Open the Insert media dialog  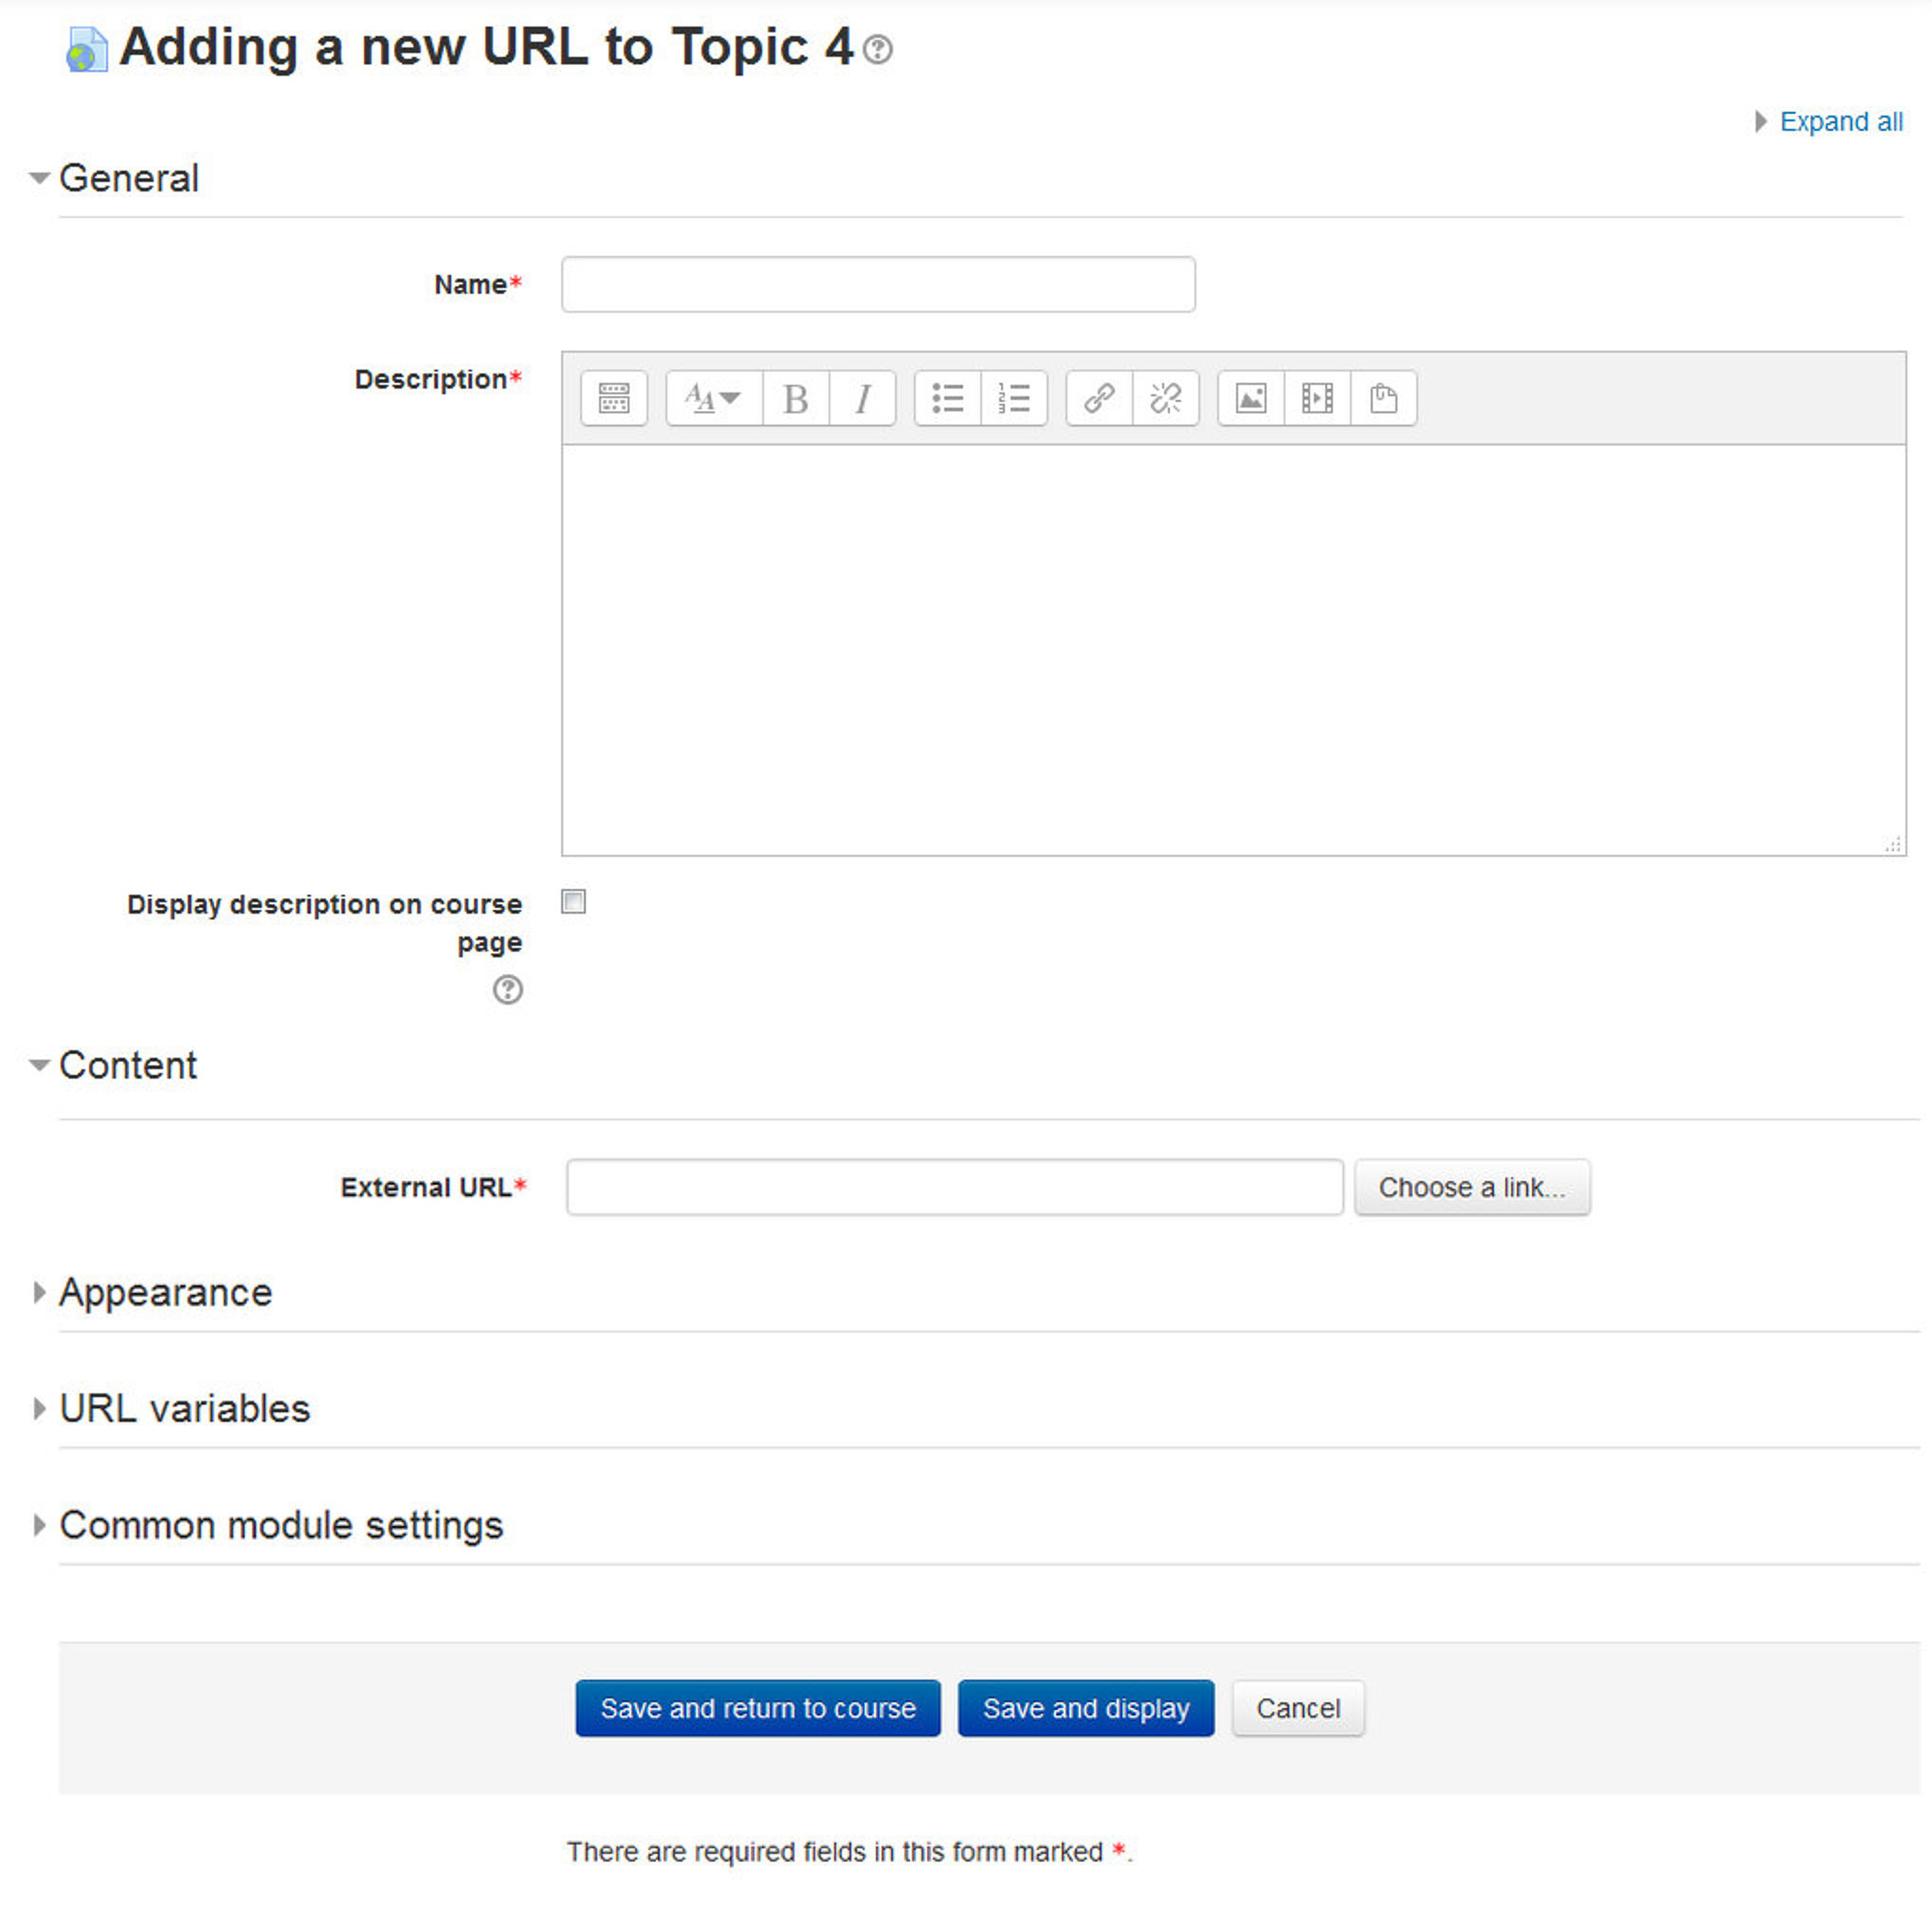coord(1316,398)
